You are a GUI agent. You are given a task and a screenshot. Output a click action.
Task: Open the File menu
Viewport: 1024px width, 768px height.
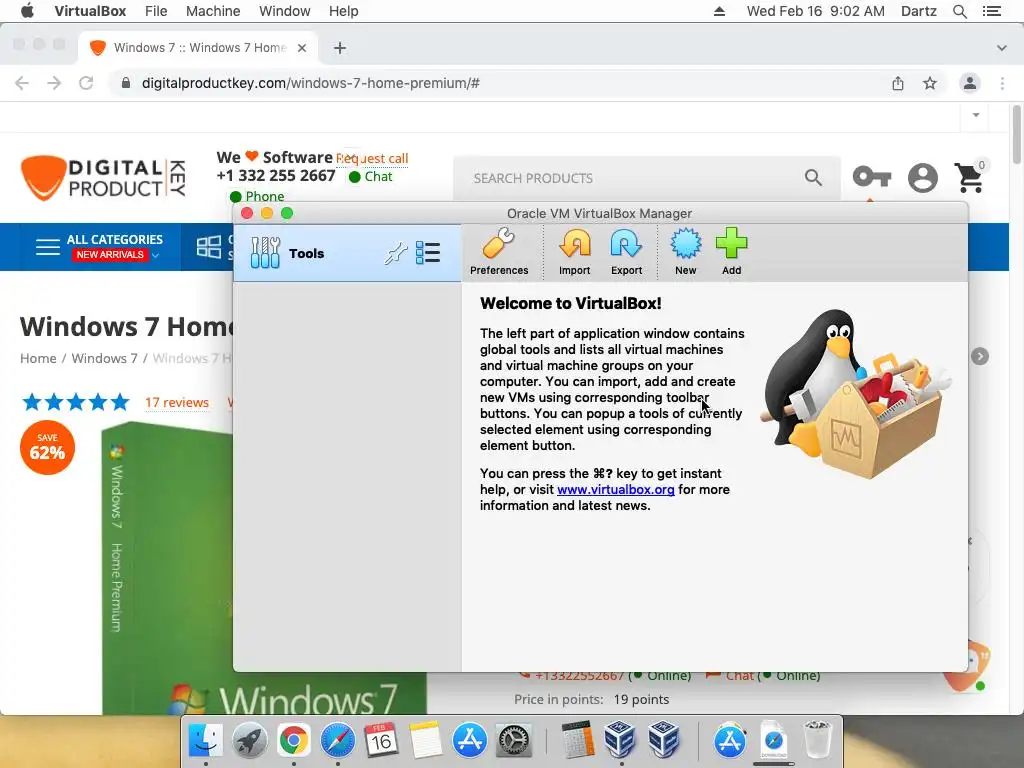156,11
